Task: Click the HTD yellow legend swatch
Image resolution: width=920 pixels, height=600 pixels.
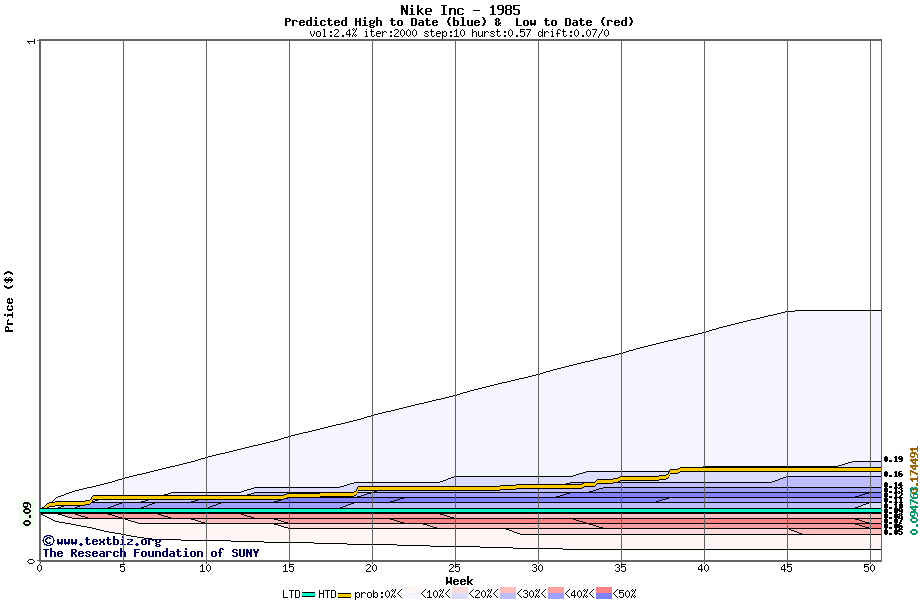Action: click(344, 594)
